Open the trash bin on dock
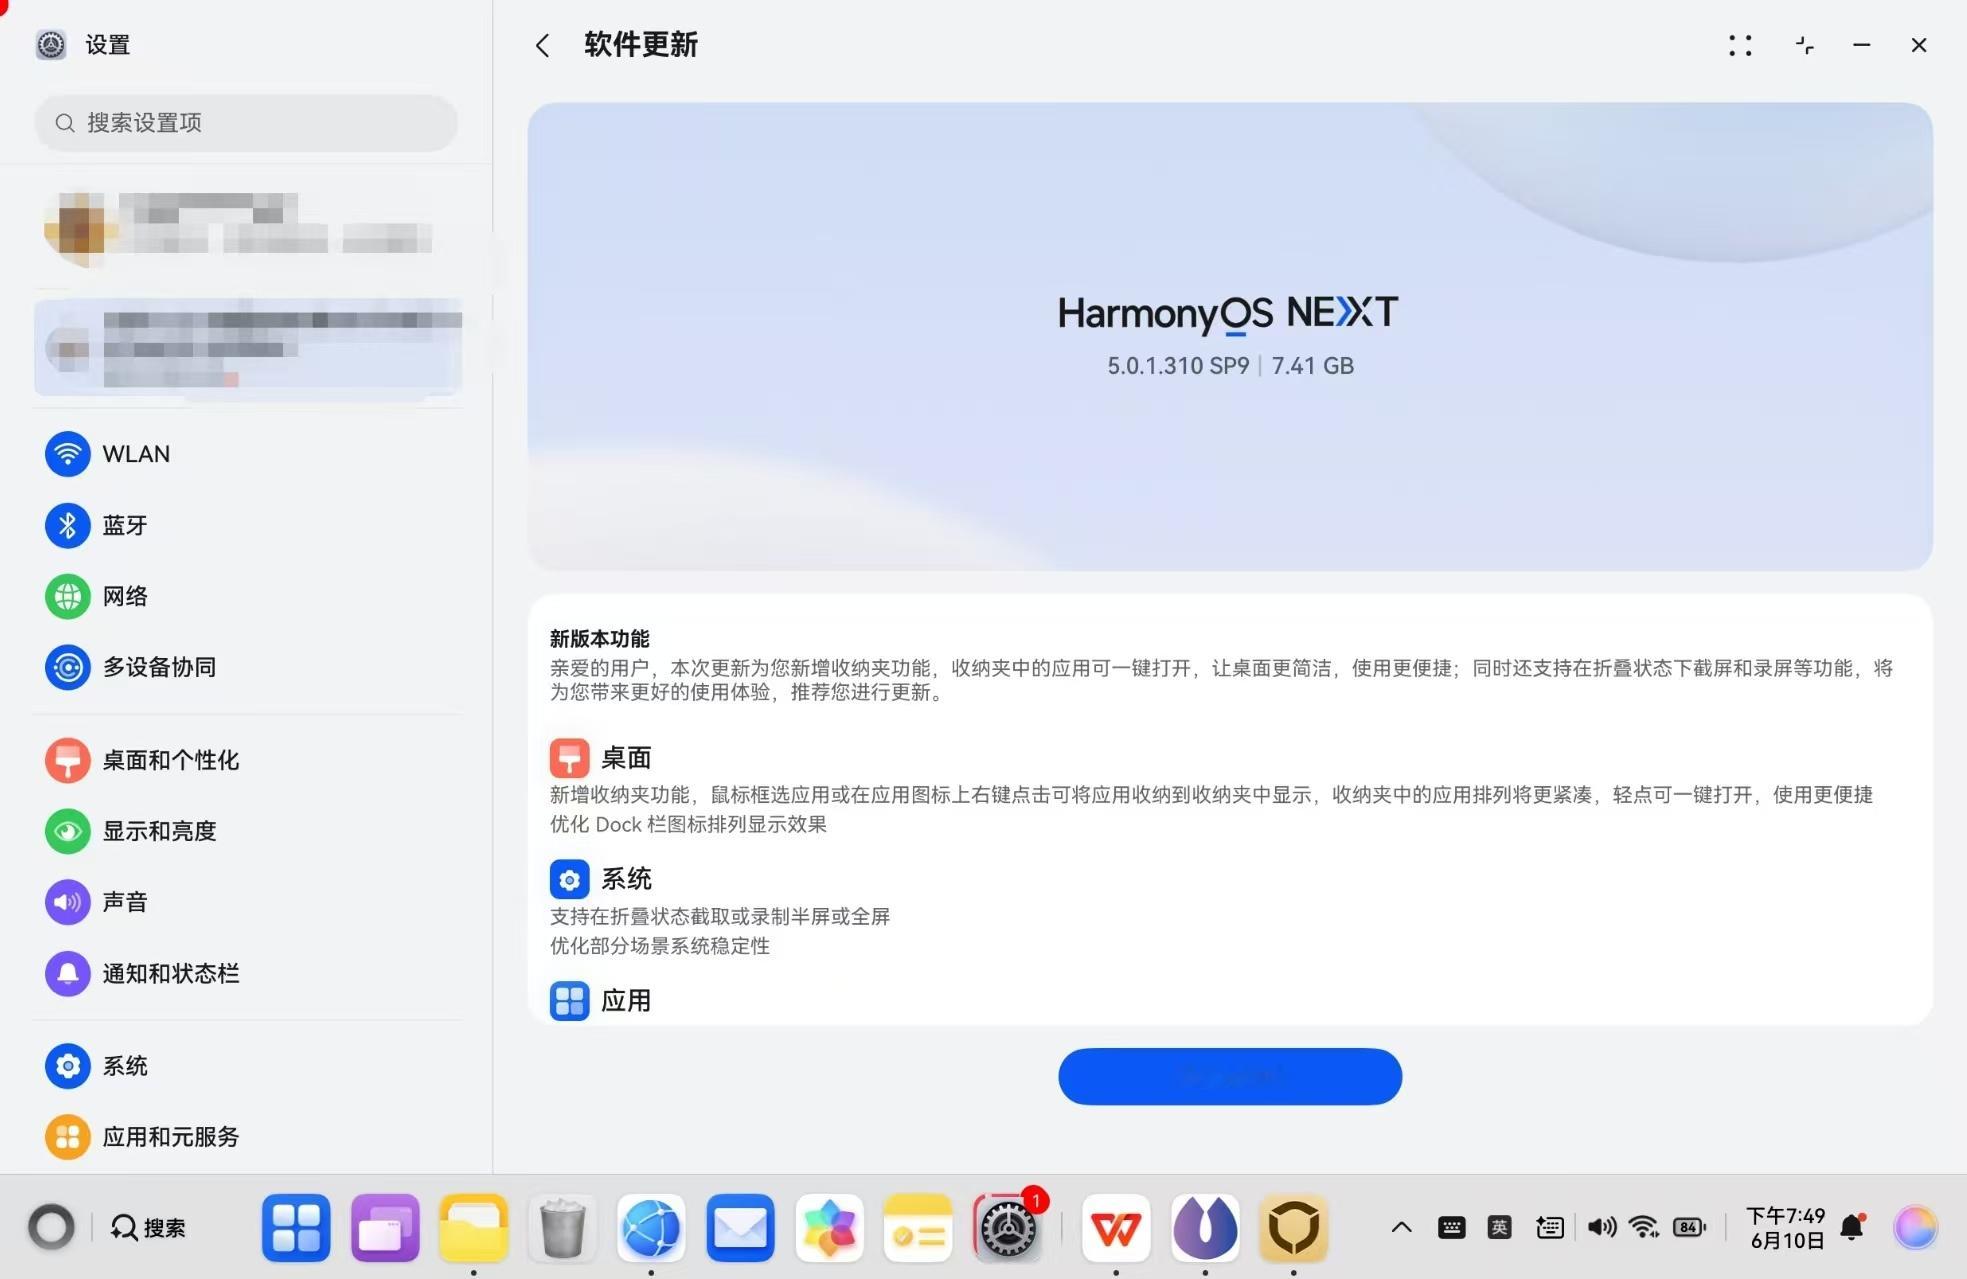The width and height of the screenshot is (1967, 1279). pos(562,1227)
